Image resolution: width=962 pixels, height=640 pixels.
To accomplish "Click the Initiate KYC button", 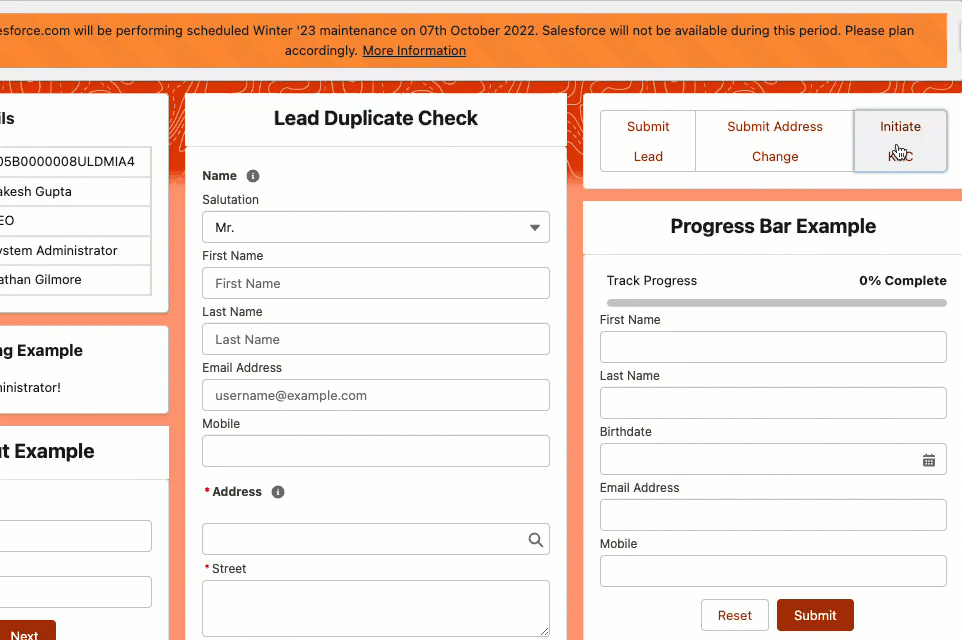I will 899,141.
